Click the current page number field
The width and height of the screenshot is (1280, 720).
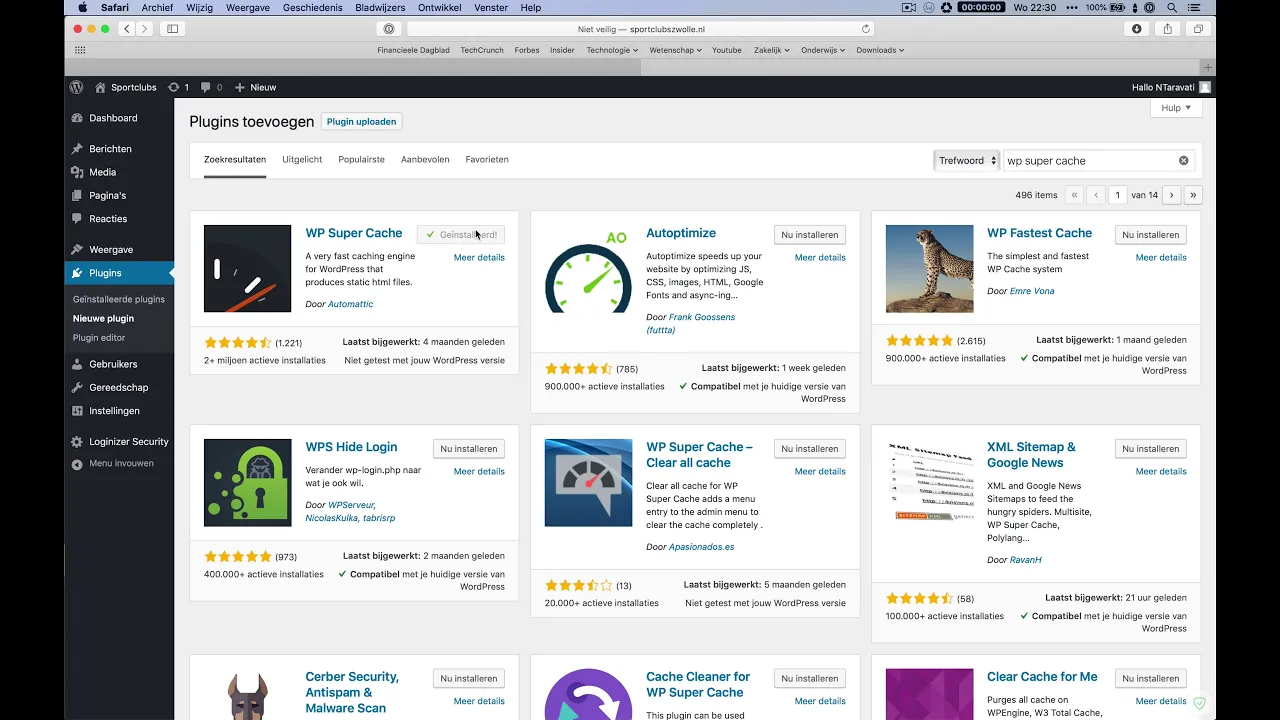(1118, 195)
